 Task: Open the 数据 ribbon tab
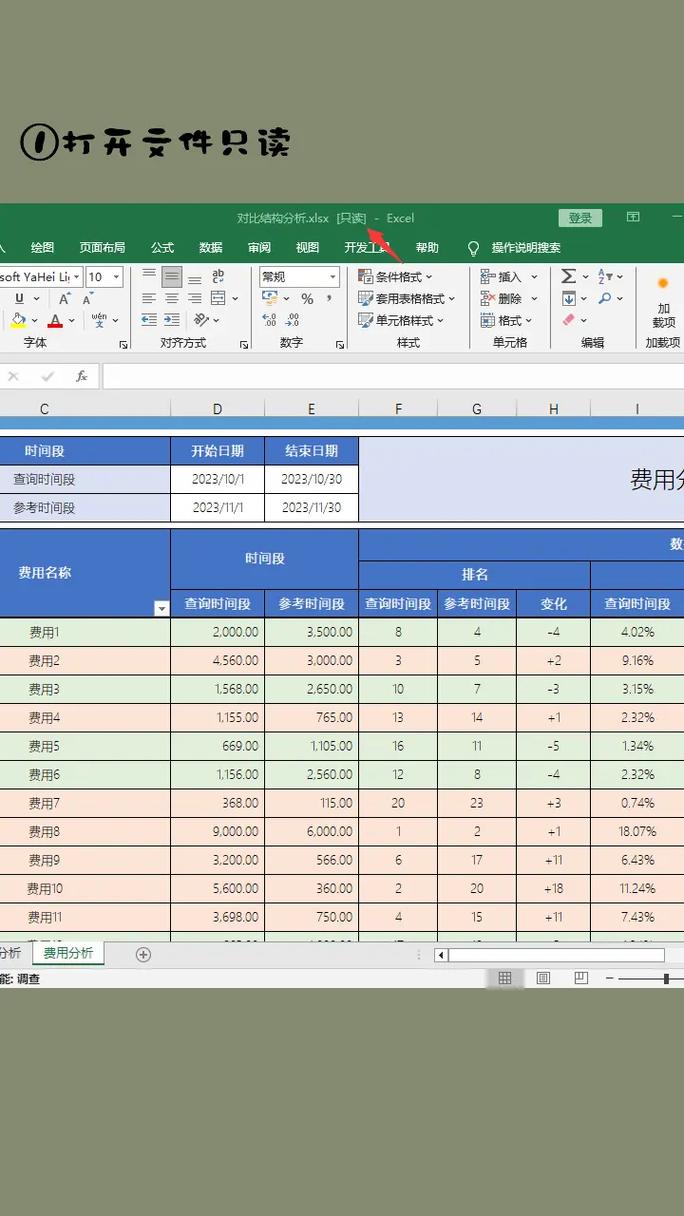(x=211, y=248)
